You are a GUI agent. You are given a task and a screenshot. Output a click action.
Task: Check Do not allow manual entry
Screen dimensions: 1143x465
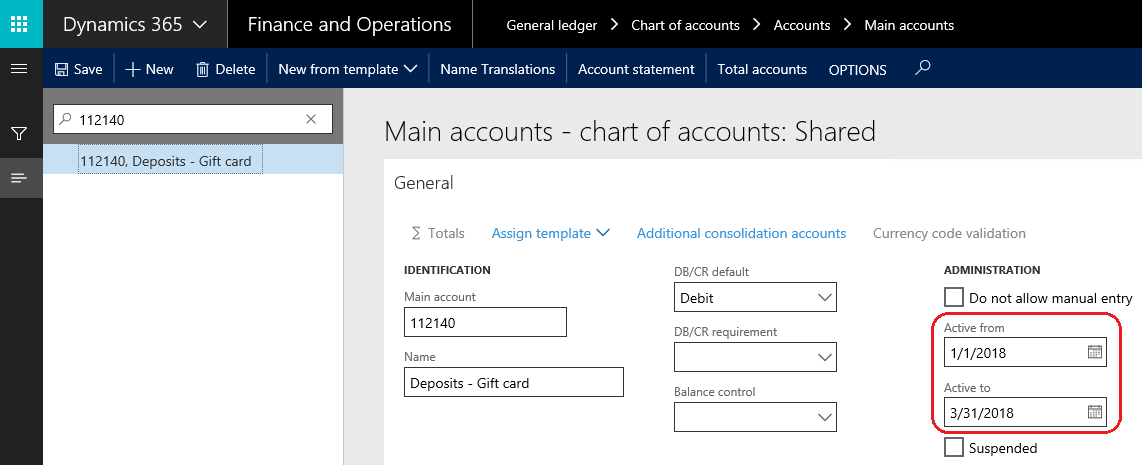[x=953, y=297]
